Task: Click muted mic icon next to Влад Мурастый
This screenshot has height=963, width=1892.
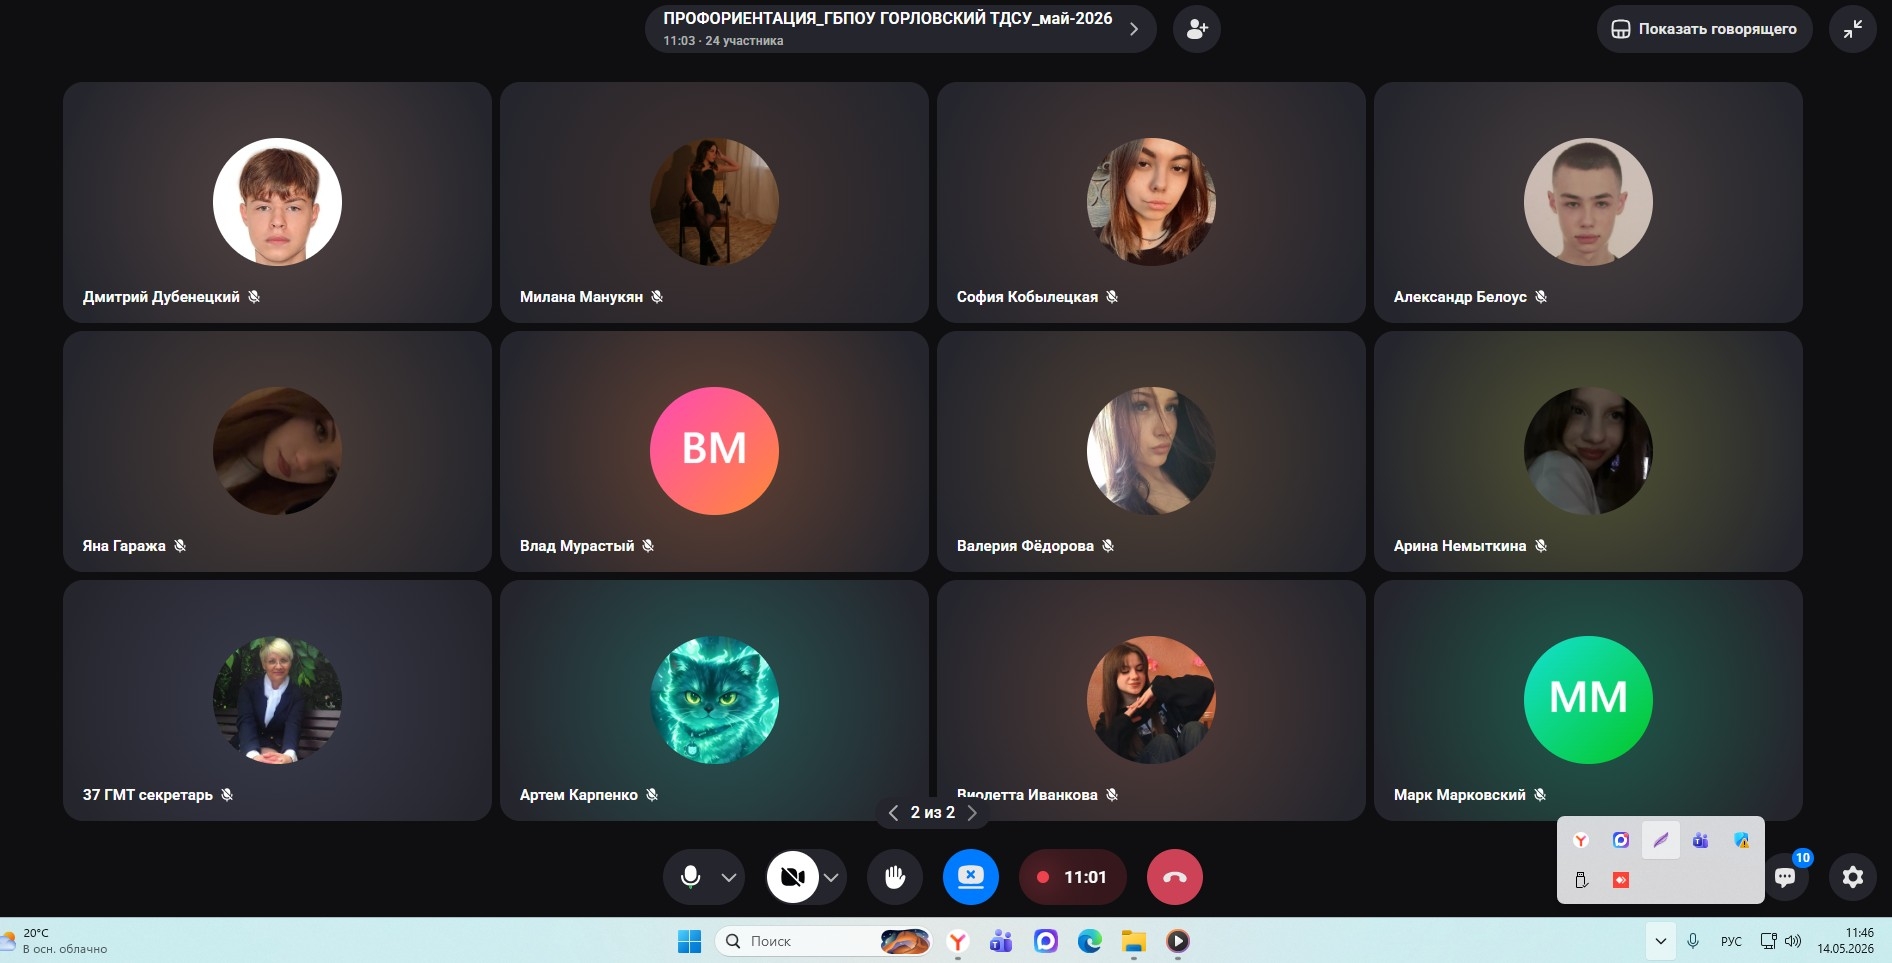Action: (x=648, y=546)
